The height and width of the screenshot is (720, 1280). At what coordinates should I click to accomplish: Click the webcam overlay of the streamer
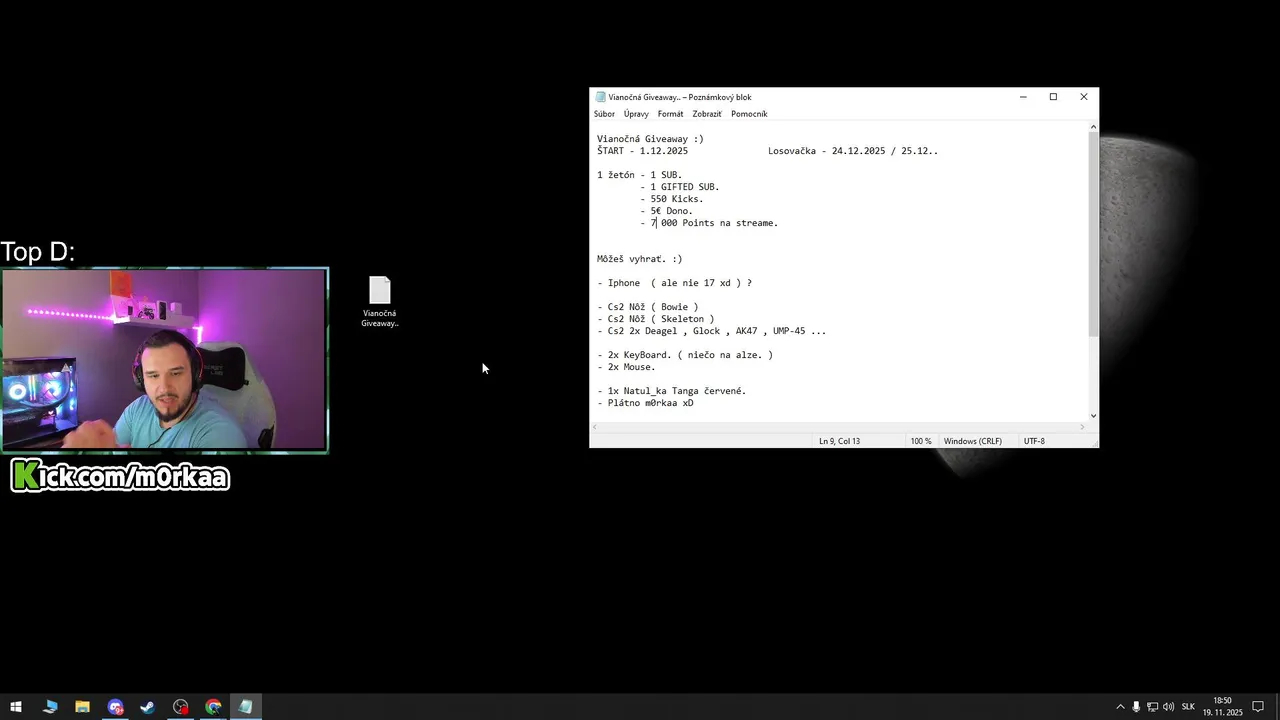coord(165,360)
